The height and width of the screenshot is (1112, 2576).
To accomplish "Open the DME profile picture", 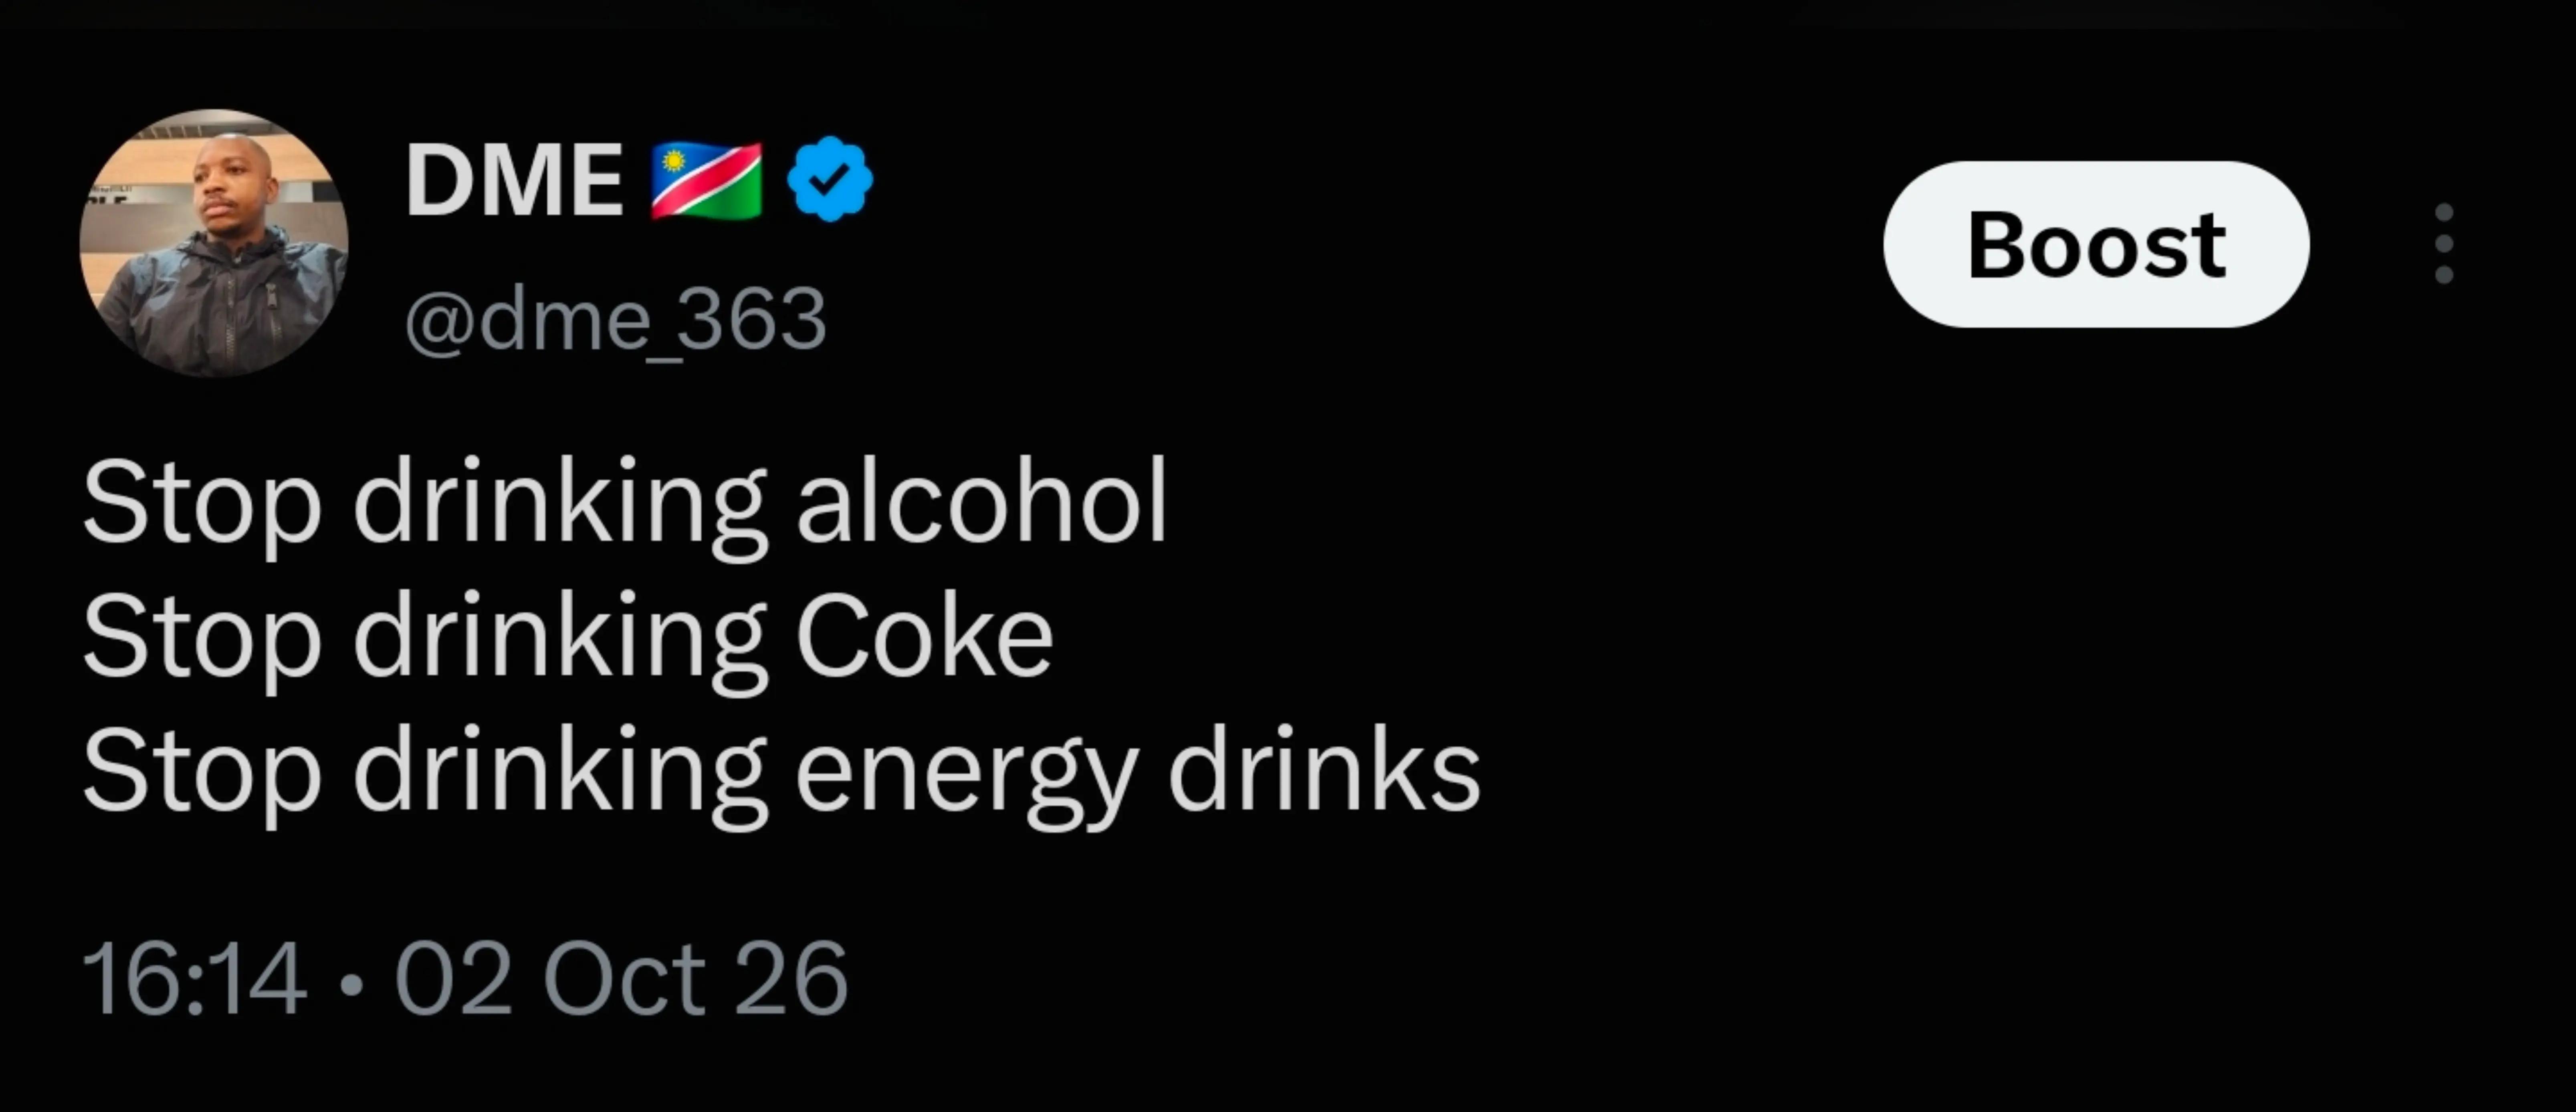I will [214, 243].
